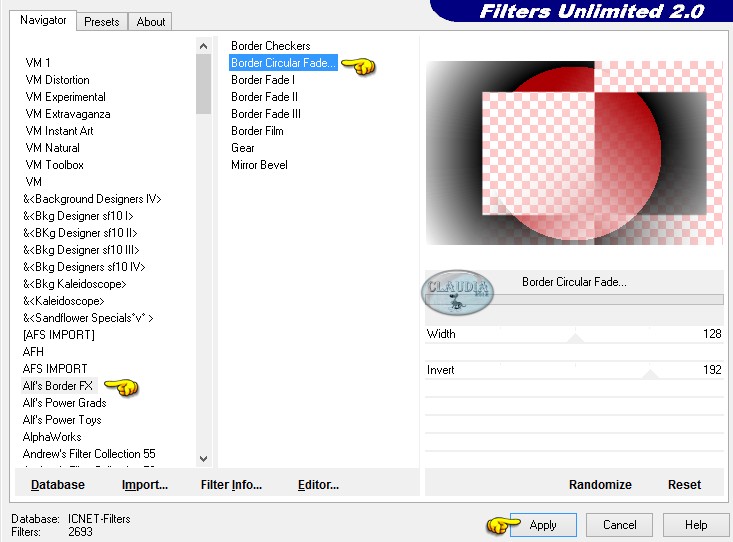Open the About tab
Screen dimensions: 733x542
pyautogui.click(x=151, y=22)
